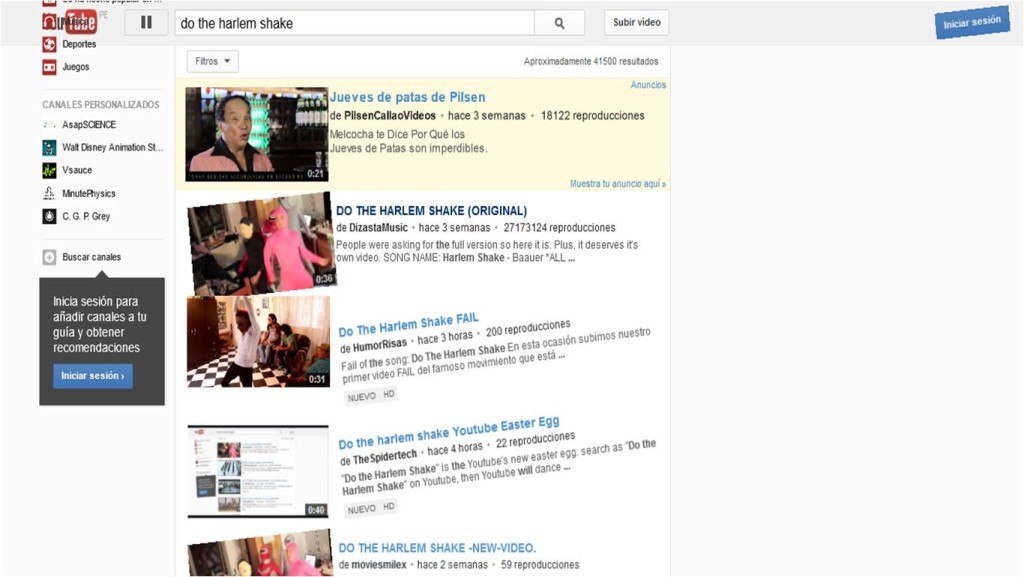Click the Harlem Shake FAIL thumbnail

tap(259, 341)
